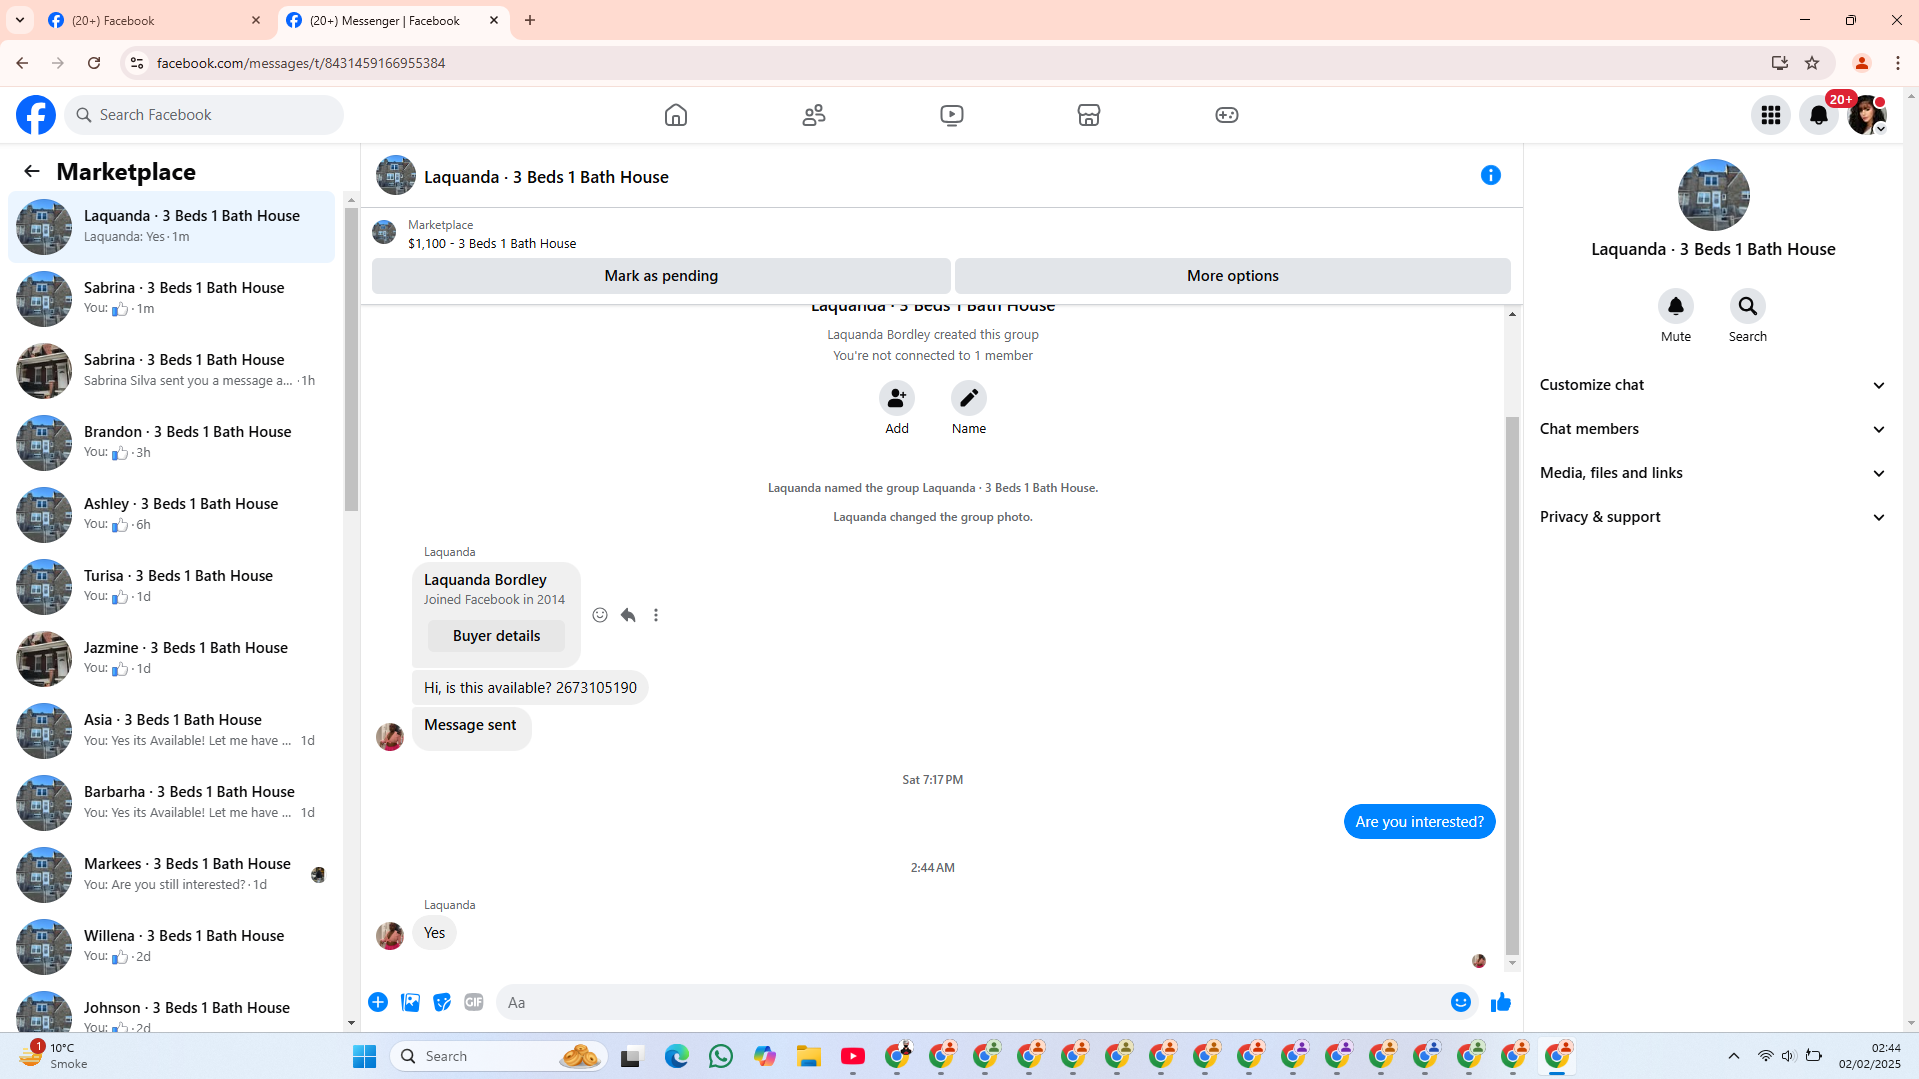Open Barbarha · 3 Beds 1 Bath House chat
Screen dimensions: 1919x1079
pyautogui.click(x=172, y=803)
